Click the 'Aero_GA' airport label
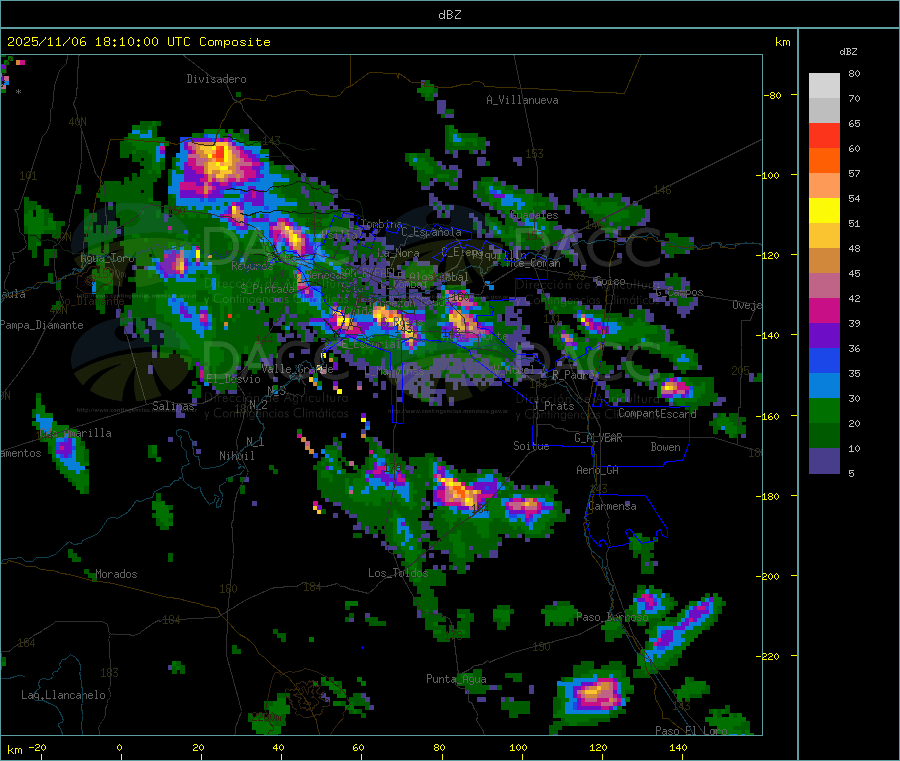900x761 pixels. pyautogui.click(x=598, y=470)
